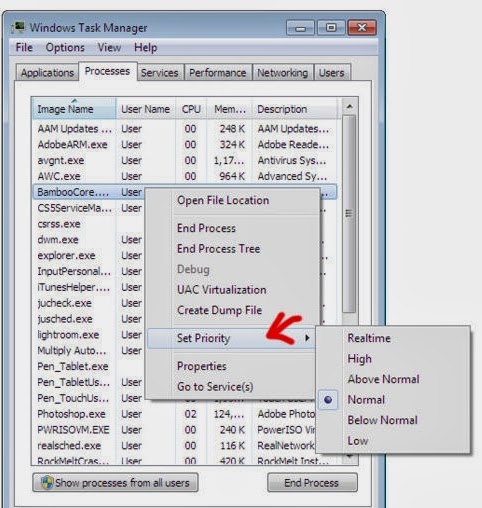Close the Windows Task Manager window
Screen dimensions: 482x508
(x=362, y=28)
